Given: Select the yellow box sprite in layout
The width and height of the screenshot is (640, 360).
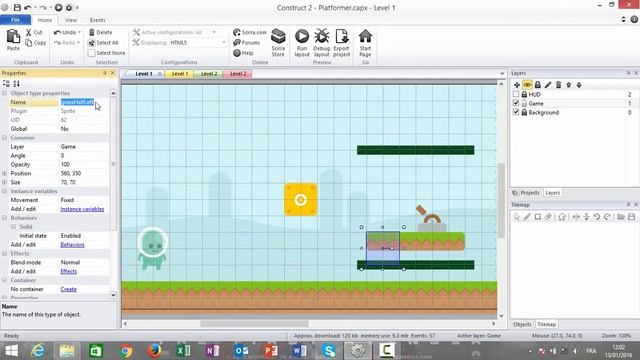Looking at the screenshot, I should tap(301, 200).
